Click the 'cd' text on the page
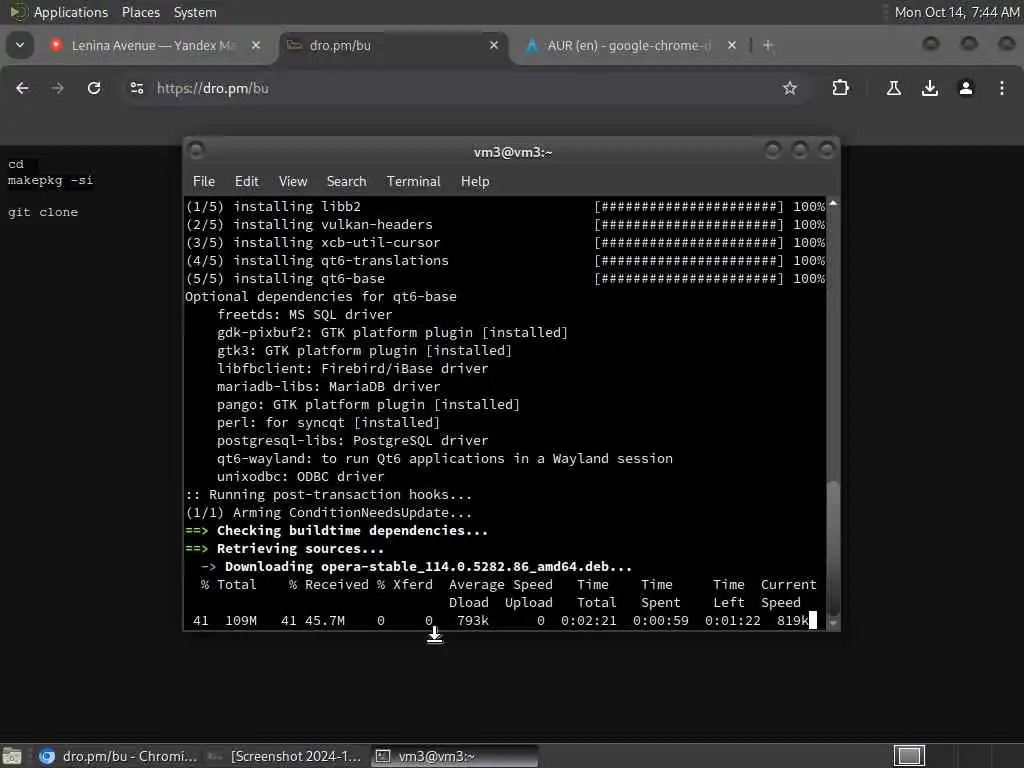This screenshot has width=1024, height=768. (x=16, y=164)
